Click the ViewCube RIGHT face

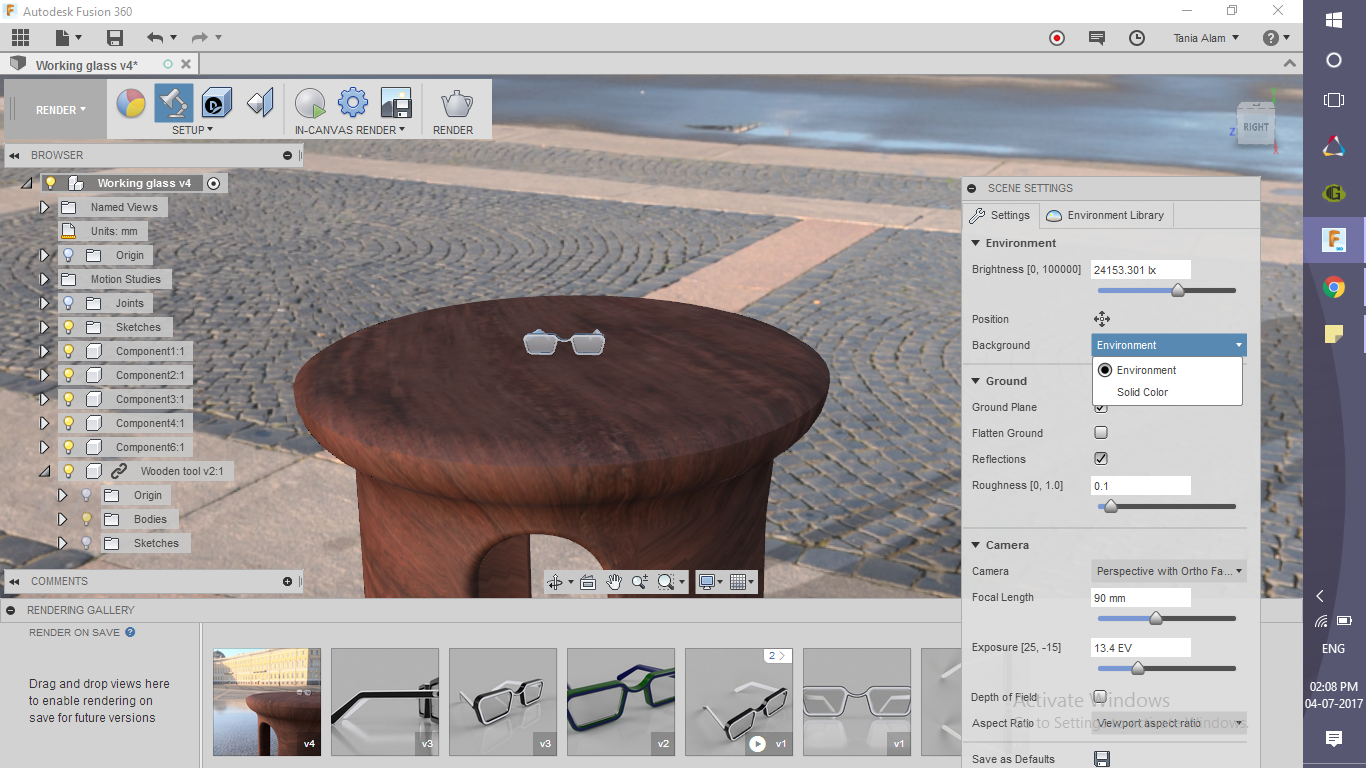[x=1256, y=127]
